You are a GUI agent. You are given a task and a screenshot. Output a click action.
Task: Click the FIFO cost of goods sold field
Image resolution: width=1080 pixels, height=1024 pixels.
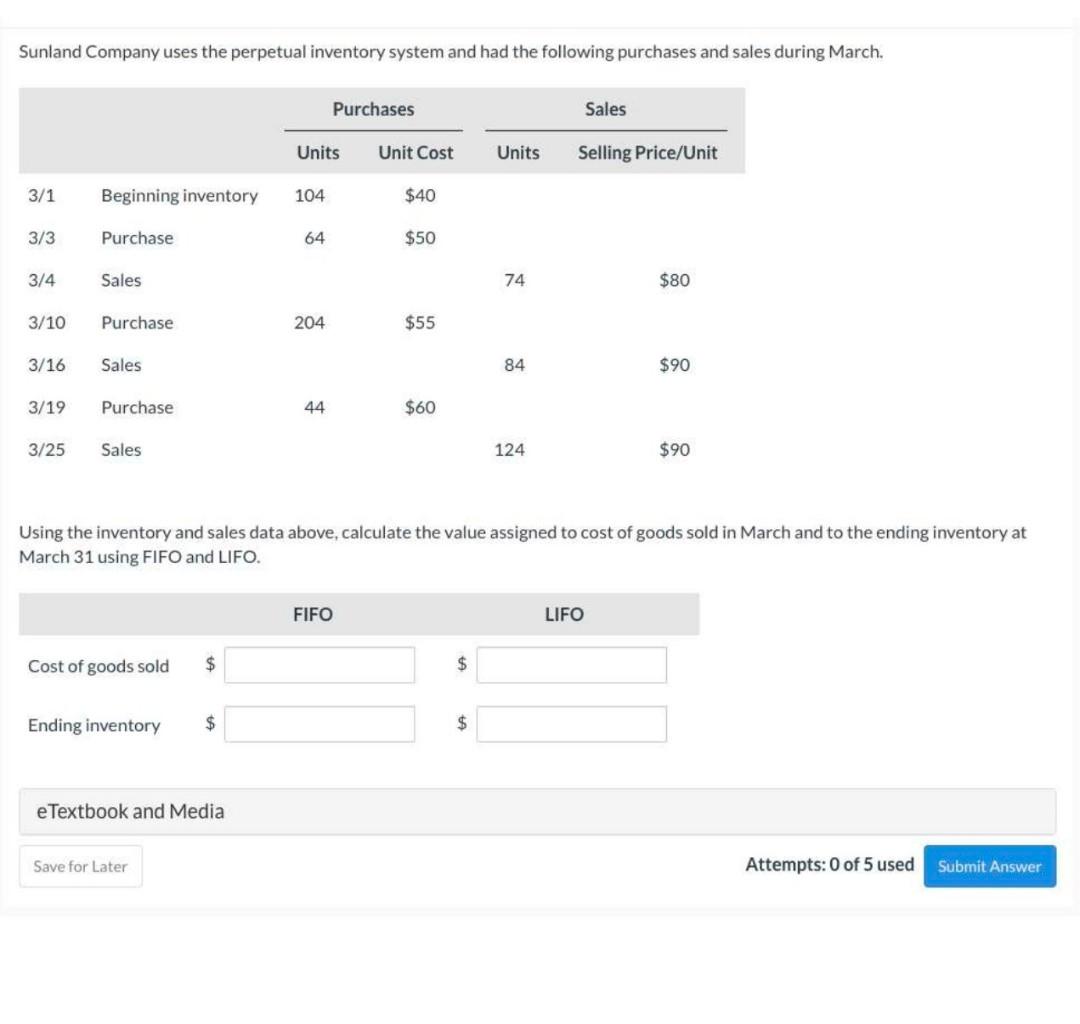(x=319, y=665)
